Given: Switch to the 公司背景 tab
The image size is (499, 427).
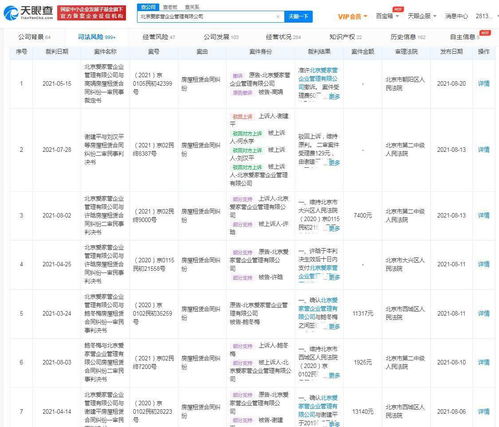Looking at the screenshot, I should tap(34, 37).
